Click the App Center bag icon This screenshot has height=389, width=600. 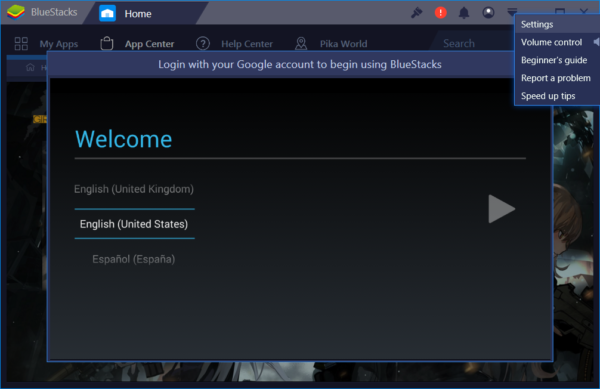coord(107,43)
